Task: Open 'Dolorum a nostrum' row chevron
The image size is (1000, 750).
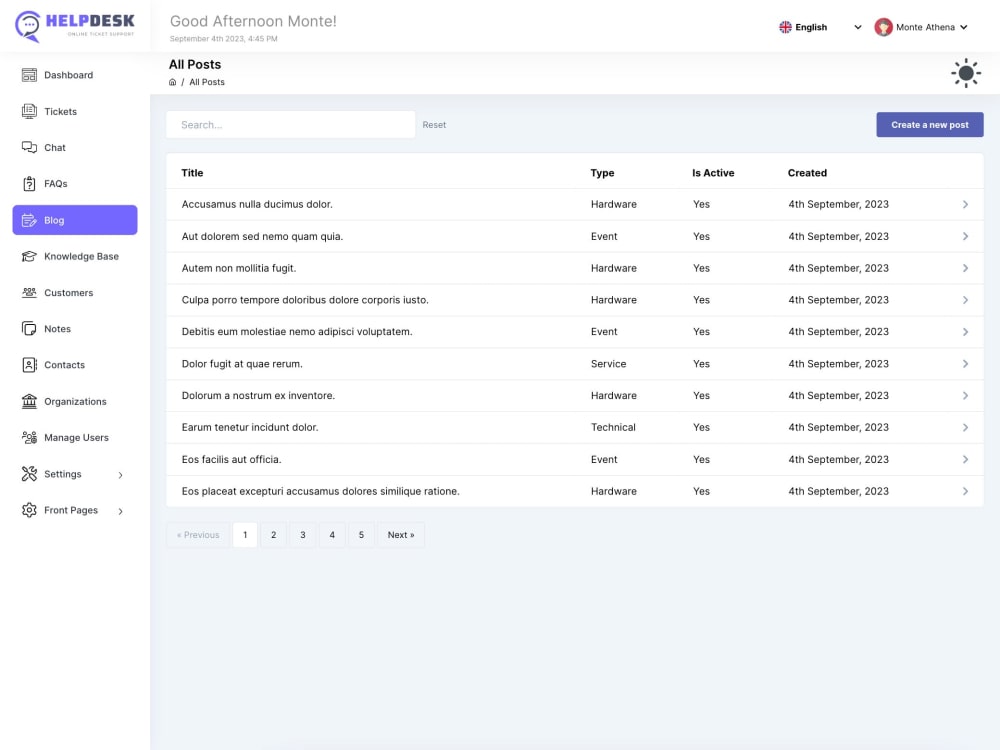Action: click(x=965, y=395)
